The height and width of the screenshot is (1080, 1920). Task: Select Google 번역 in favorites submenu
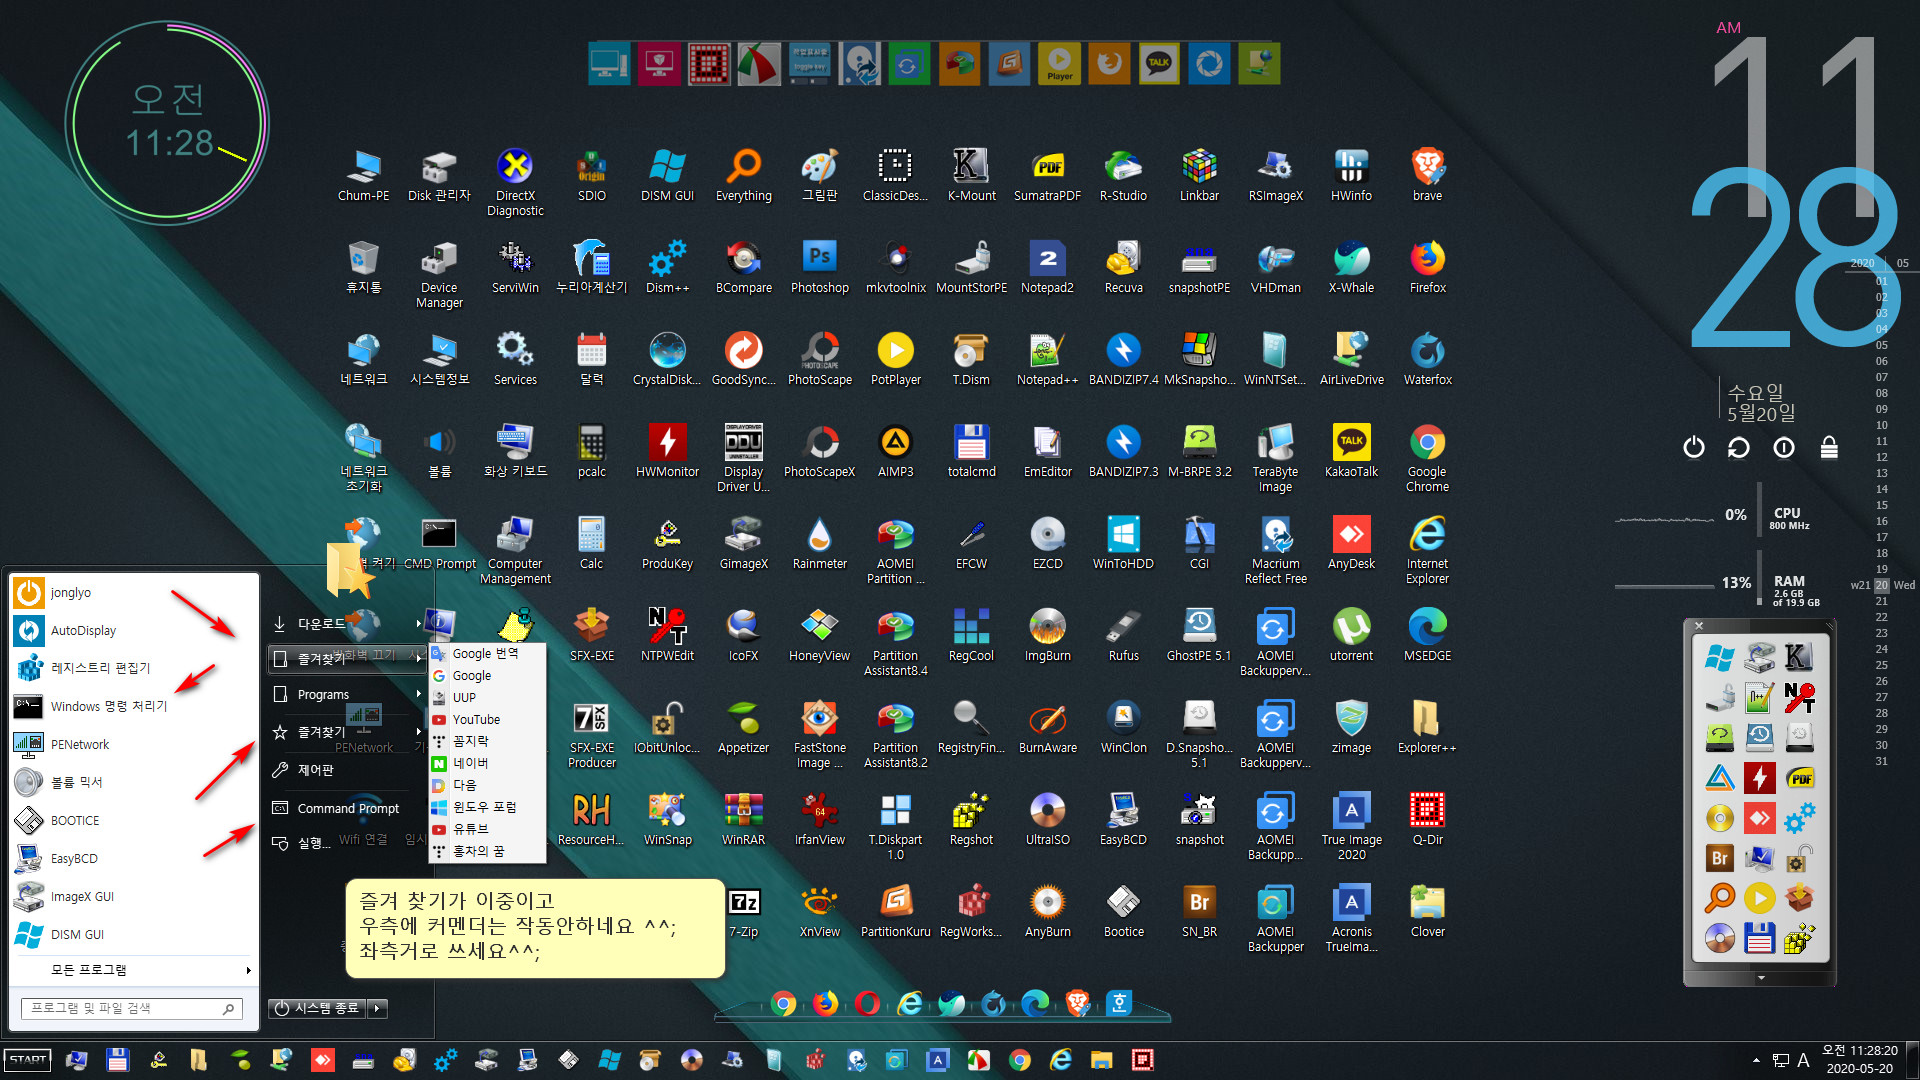[487, 653]
